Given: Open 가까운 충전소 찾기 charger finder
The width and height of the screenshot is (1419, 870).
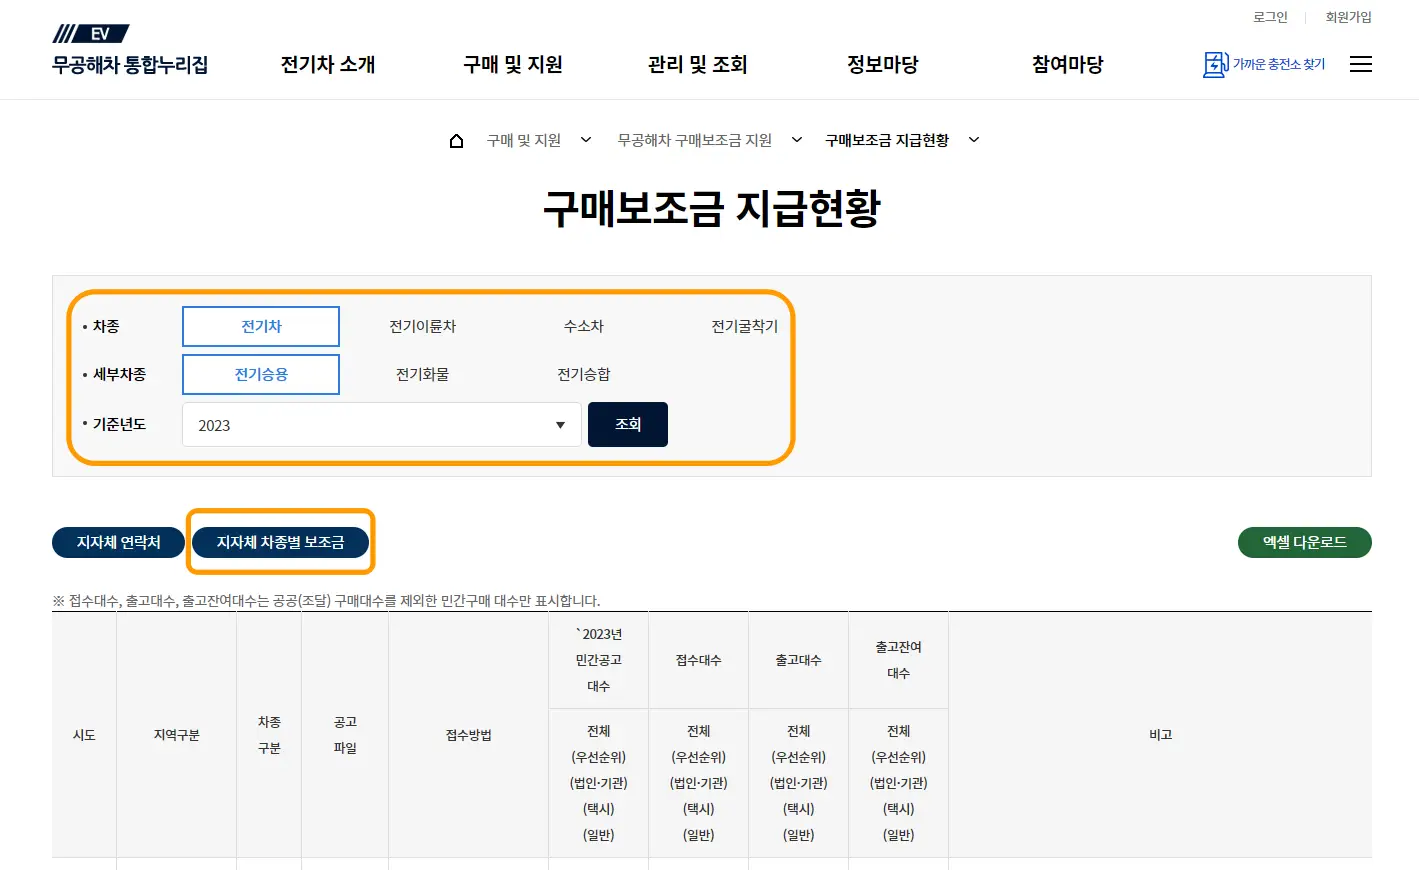Looking at the screenshot, I should point(1264,63).
